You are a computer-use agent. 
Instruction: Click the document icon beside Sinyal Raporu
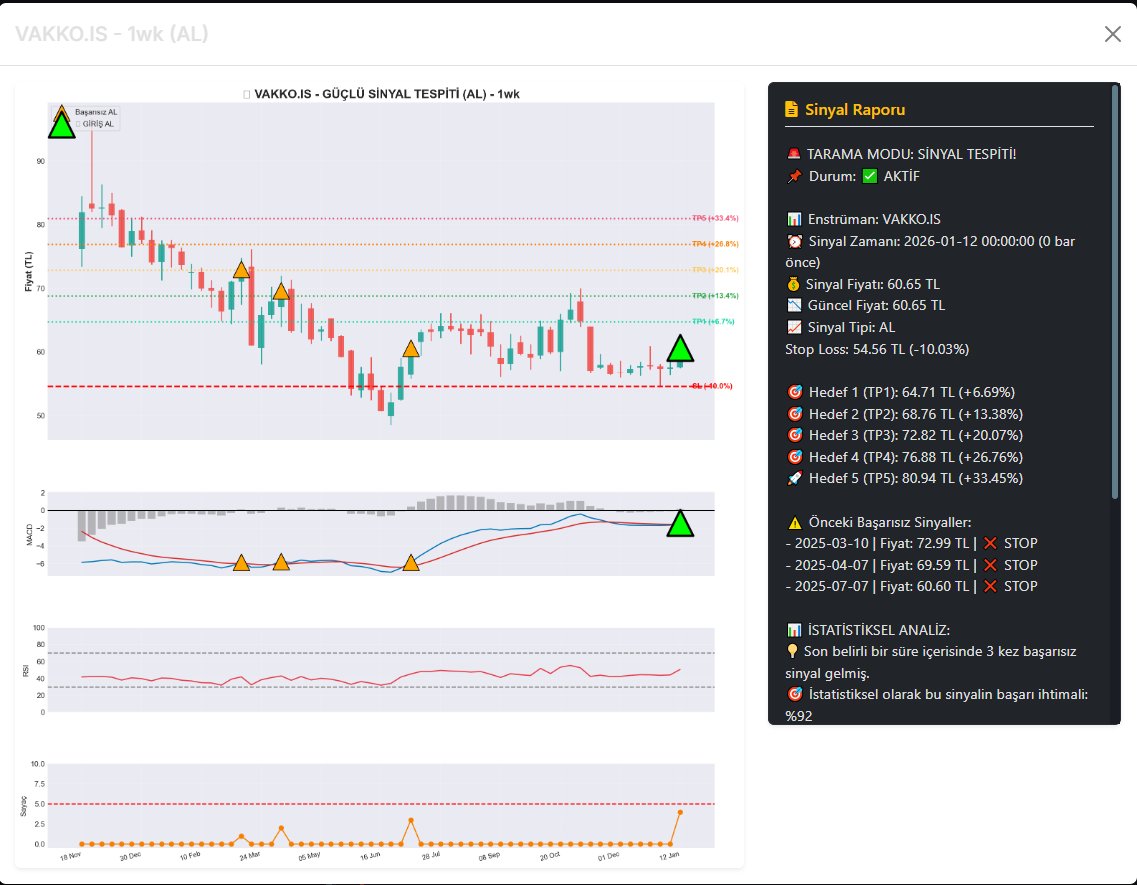tap(791, 110)
